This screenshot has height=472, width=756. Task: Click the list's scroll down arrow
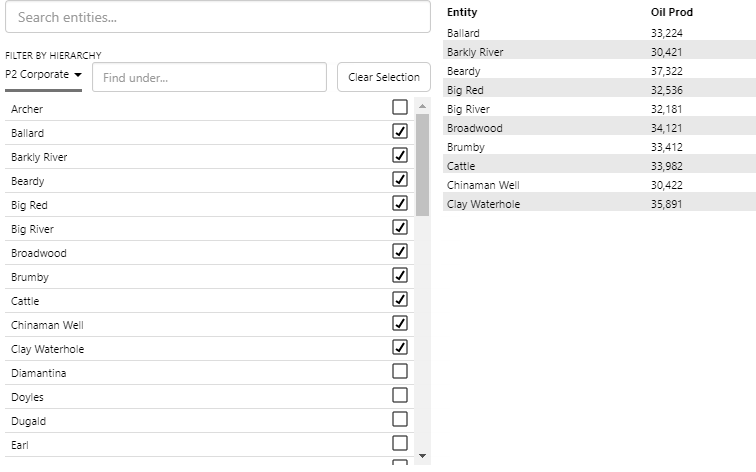pyautogui.click(x=422, y=455)
